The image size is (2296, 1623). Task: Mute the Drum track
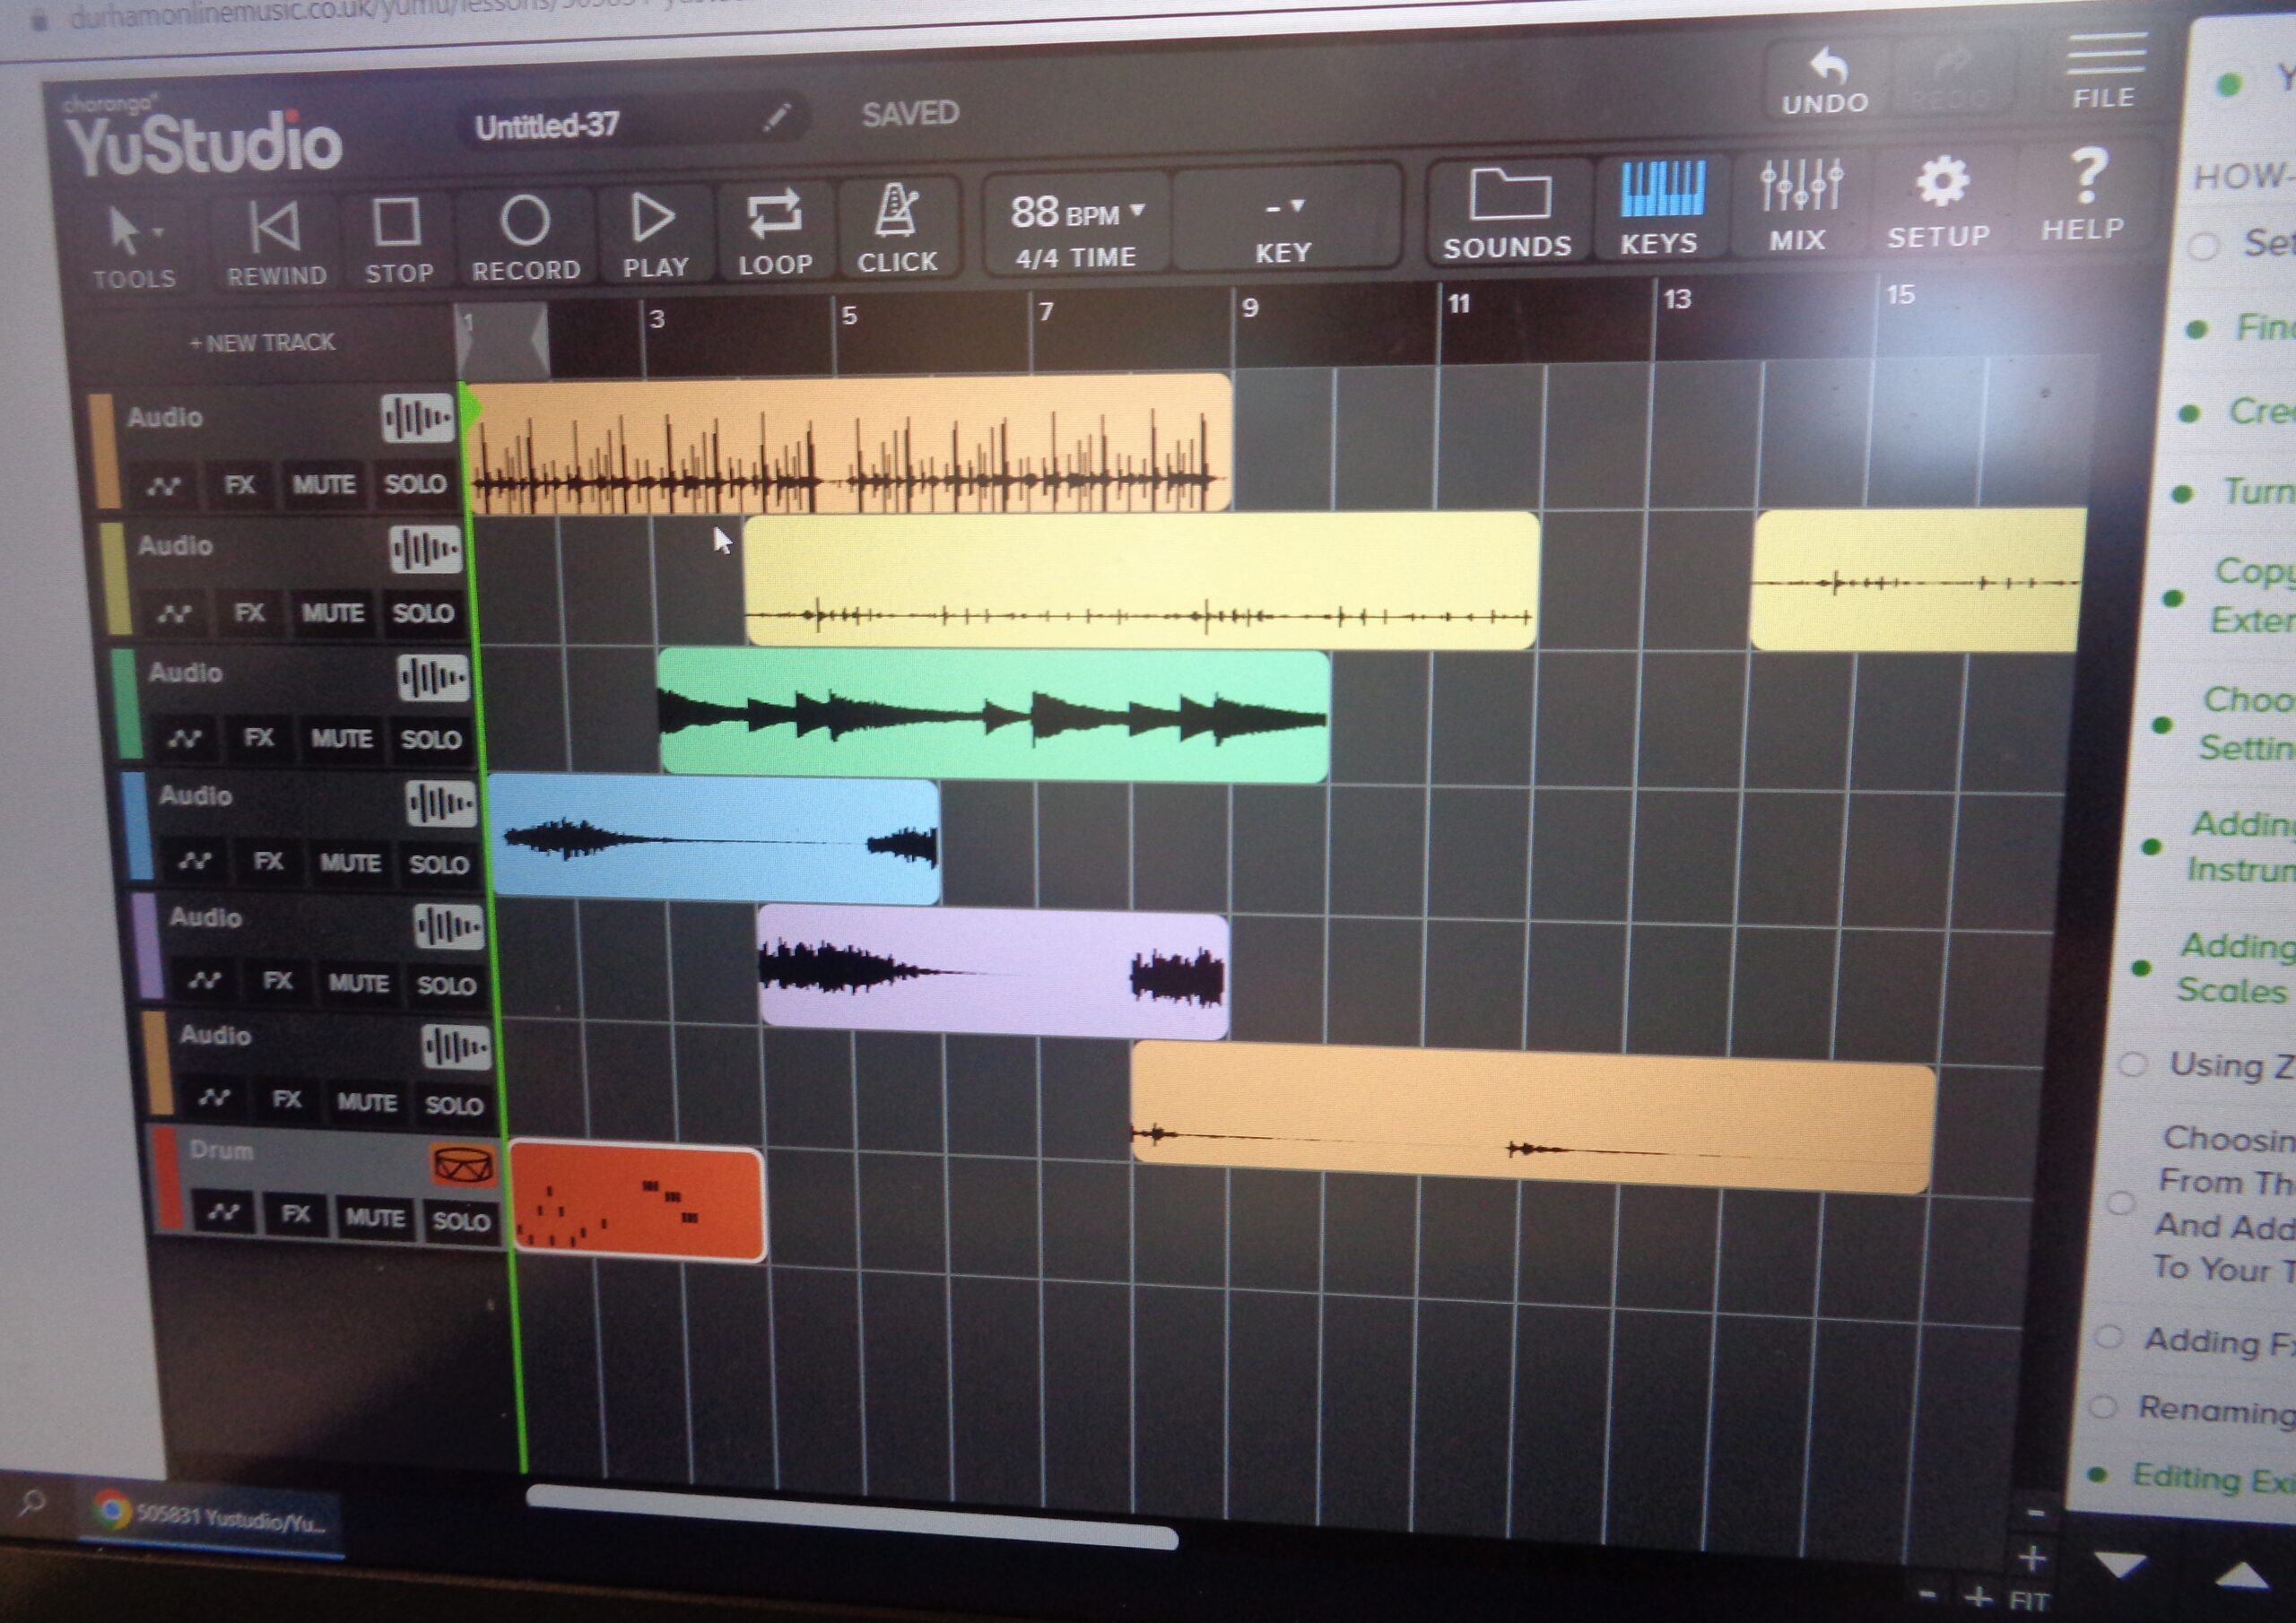(x=375, y=1218)
